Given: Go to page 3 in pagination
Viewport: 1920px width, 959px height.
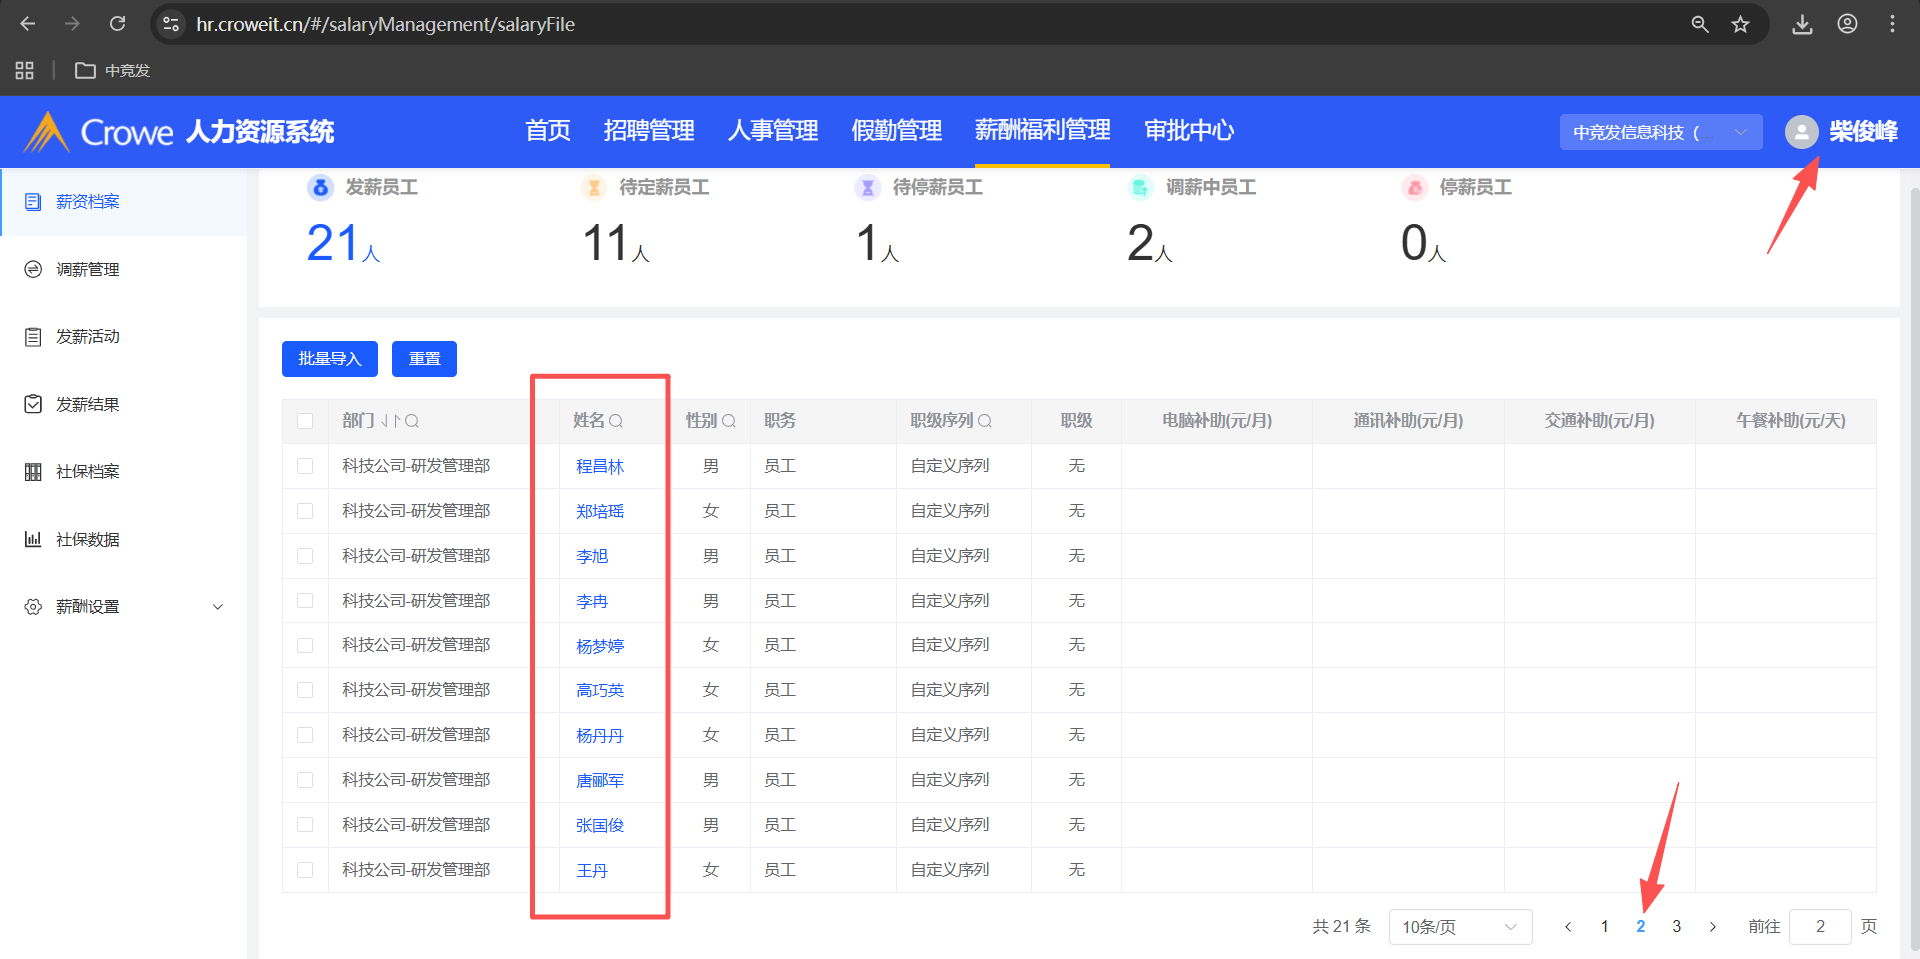Looking at the screenshot, I should coord(1677,927).
